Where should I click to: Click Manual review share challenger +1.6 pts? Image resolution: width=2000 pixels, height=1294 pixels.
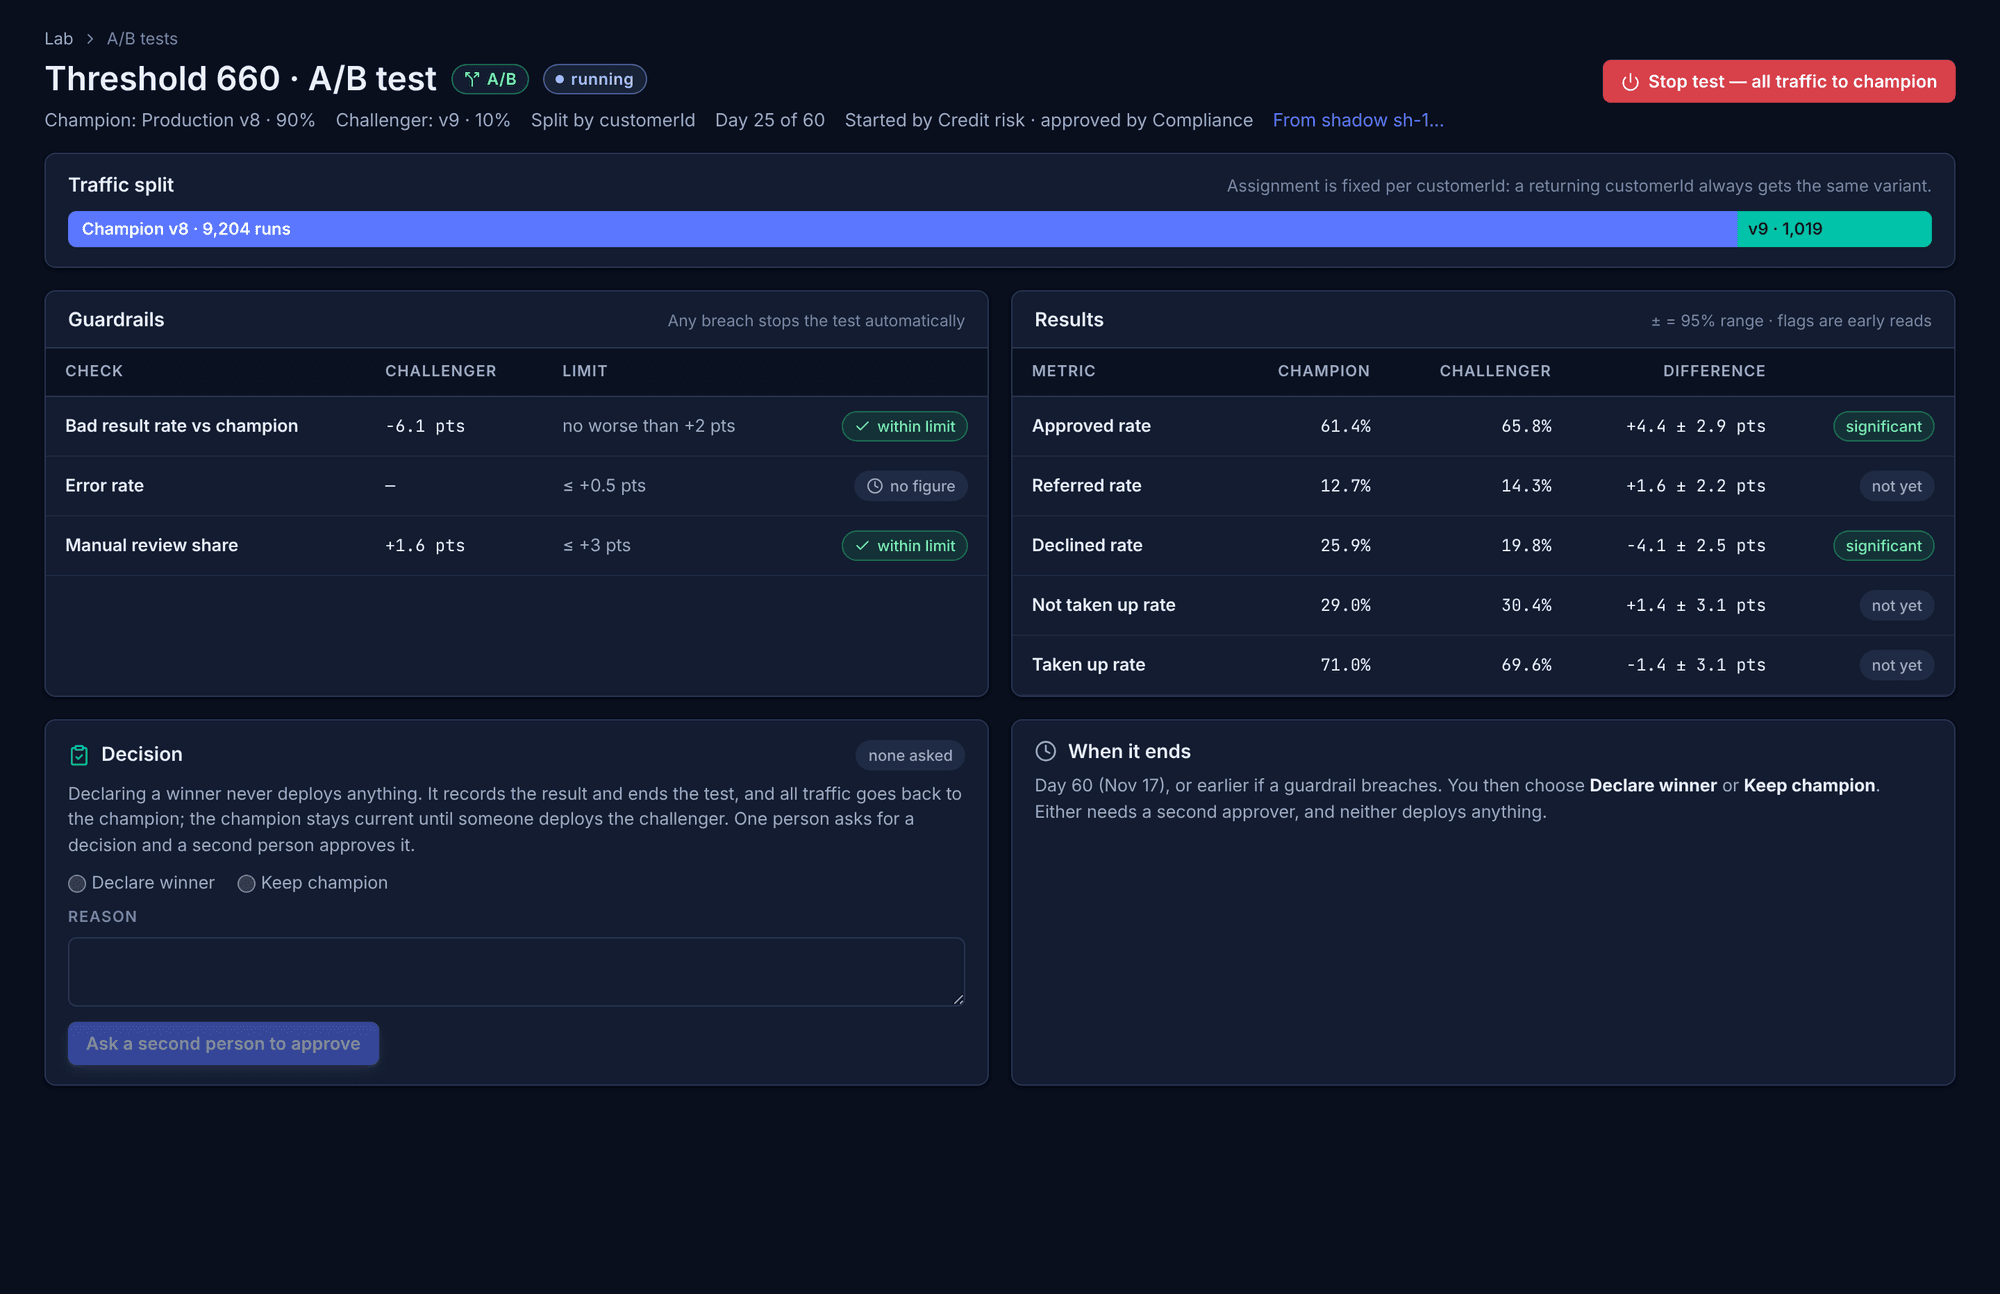pyautogui.click(x=425, y=546)
